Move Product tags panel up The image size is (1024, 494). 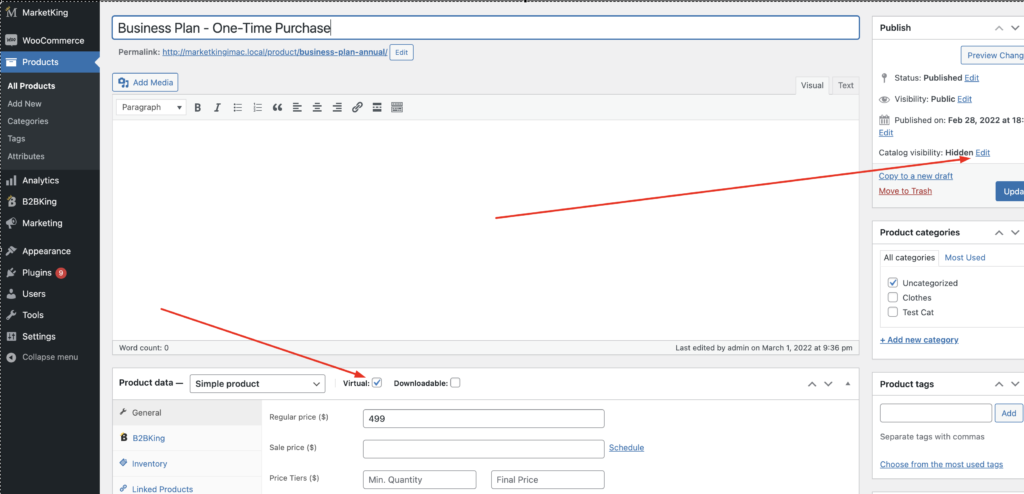(999, 384)
